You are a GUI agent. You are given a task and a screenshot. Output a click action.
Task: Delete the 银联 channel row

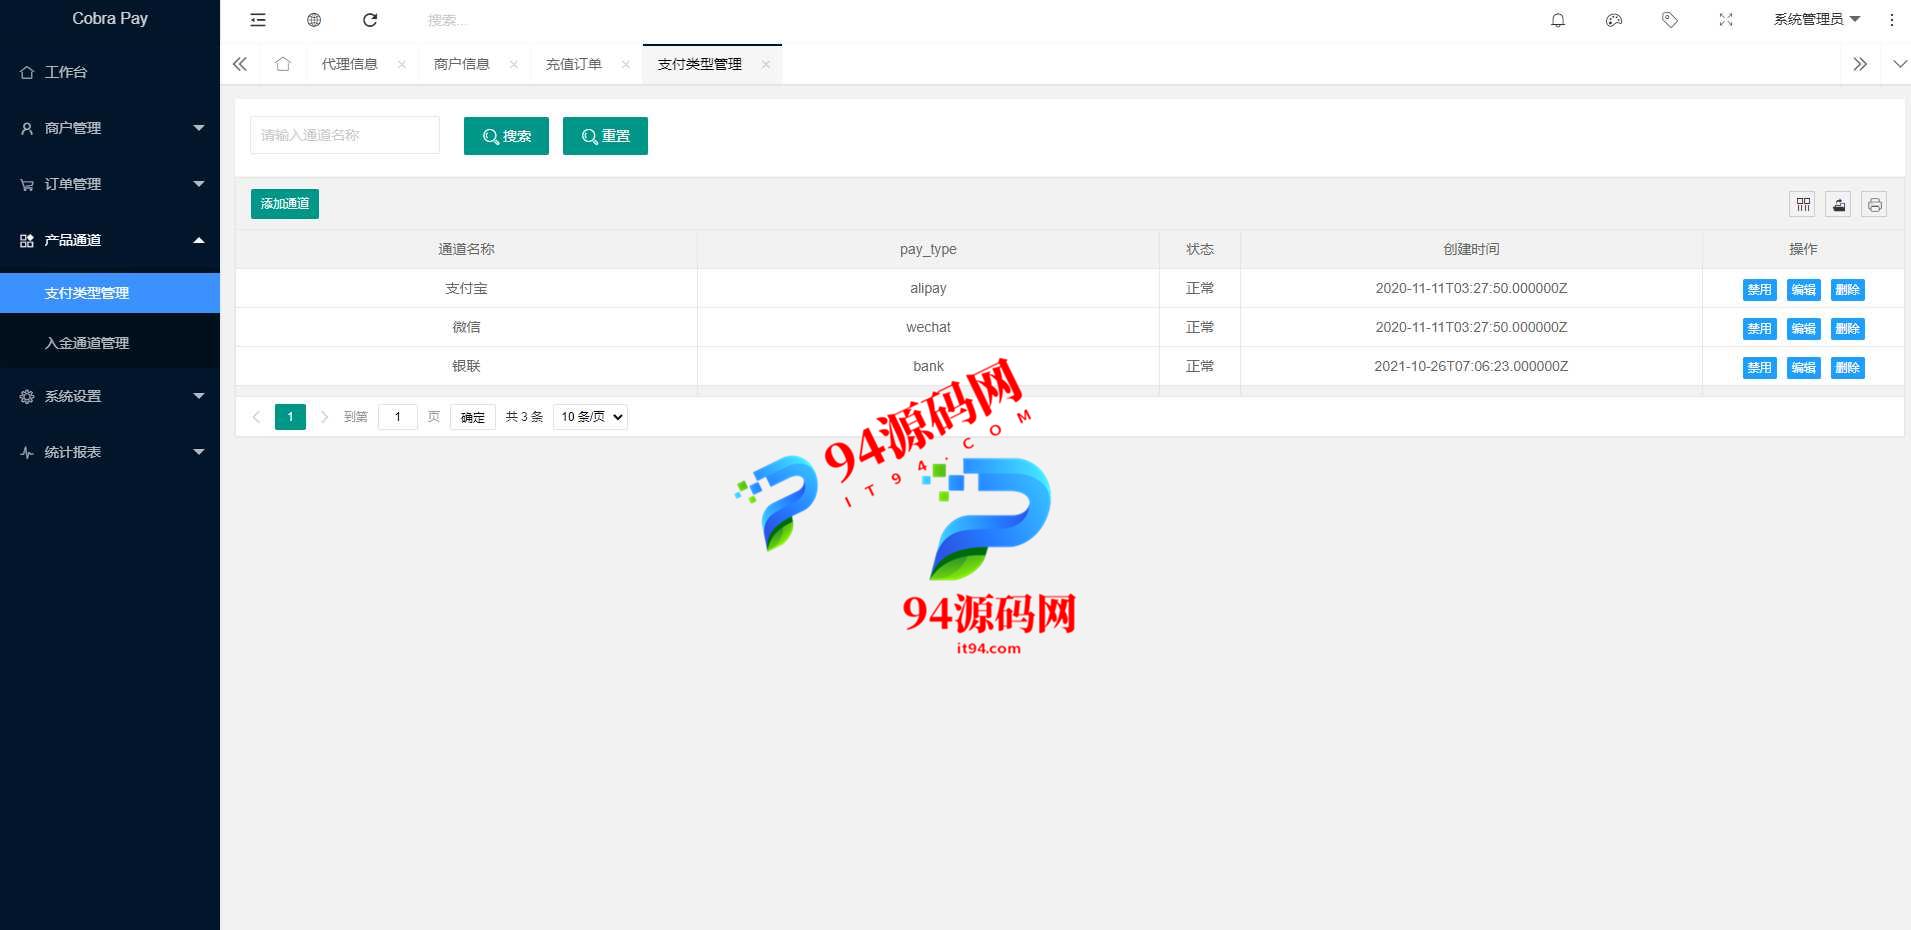click(1847, 368)
